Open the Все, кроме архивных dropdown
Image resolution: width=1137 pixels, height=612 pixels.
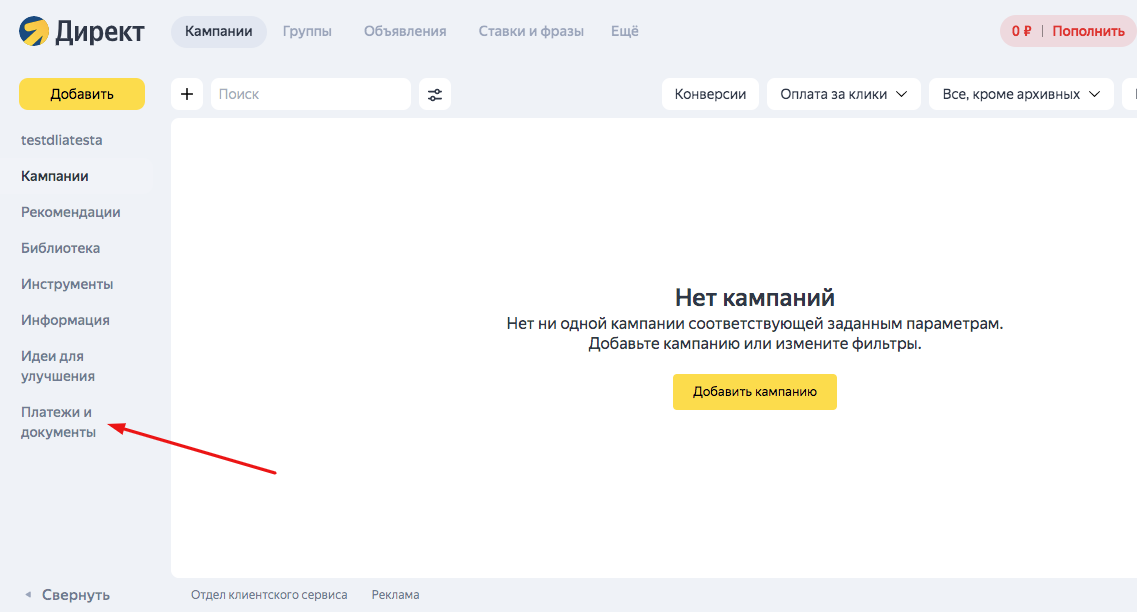(x=1021, y=94)
